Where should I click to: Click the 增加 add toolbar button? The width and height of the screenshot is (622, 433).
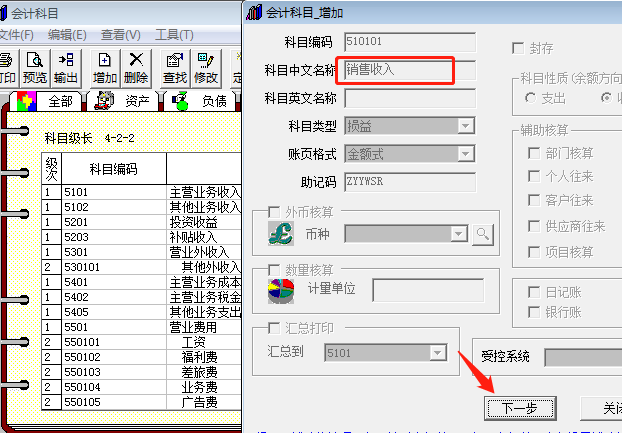pyautogui.click(x=104, y=69)
